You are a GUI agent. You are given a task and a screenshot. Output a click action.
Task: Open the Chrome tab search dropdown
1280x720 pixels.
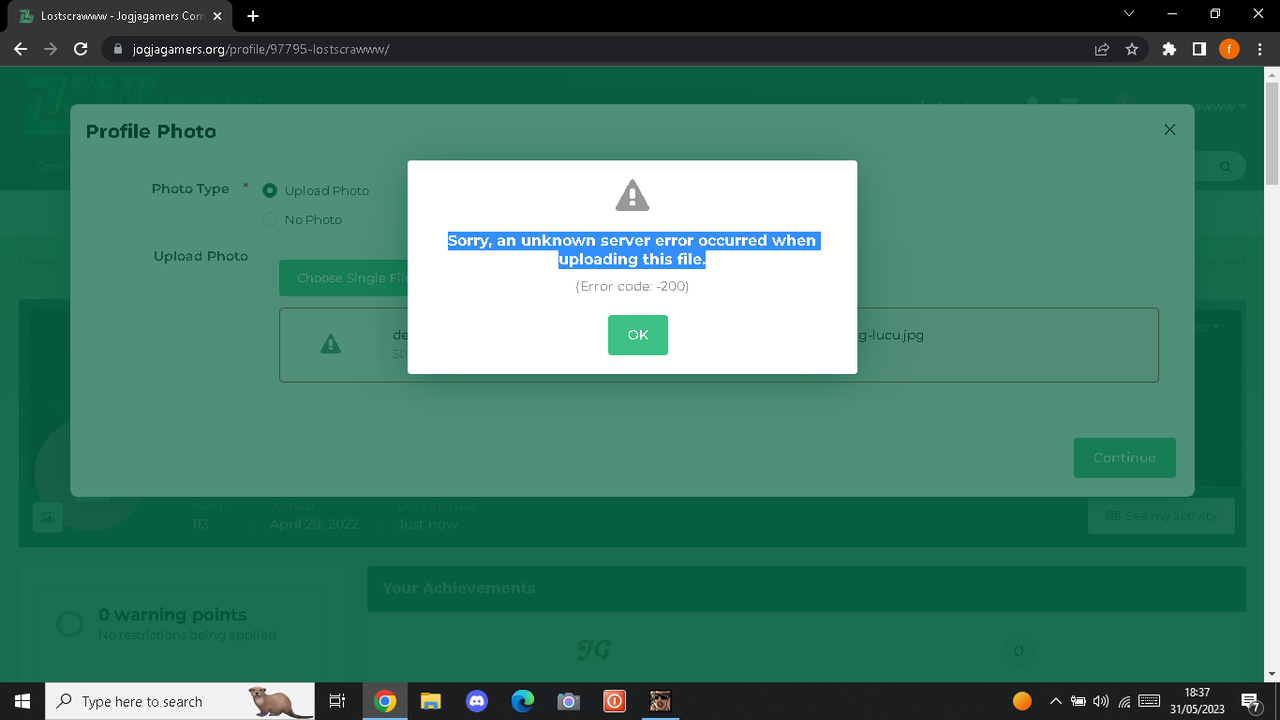(1129, 14)
